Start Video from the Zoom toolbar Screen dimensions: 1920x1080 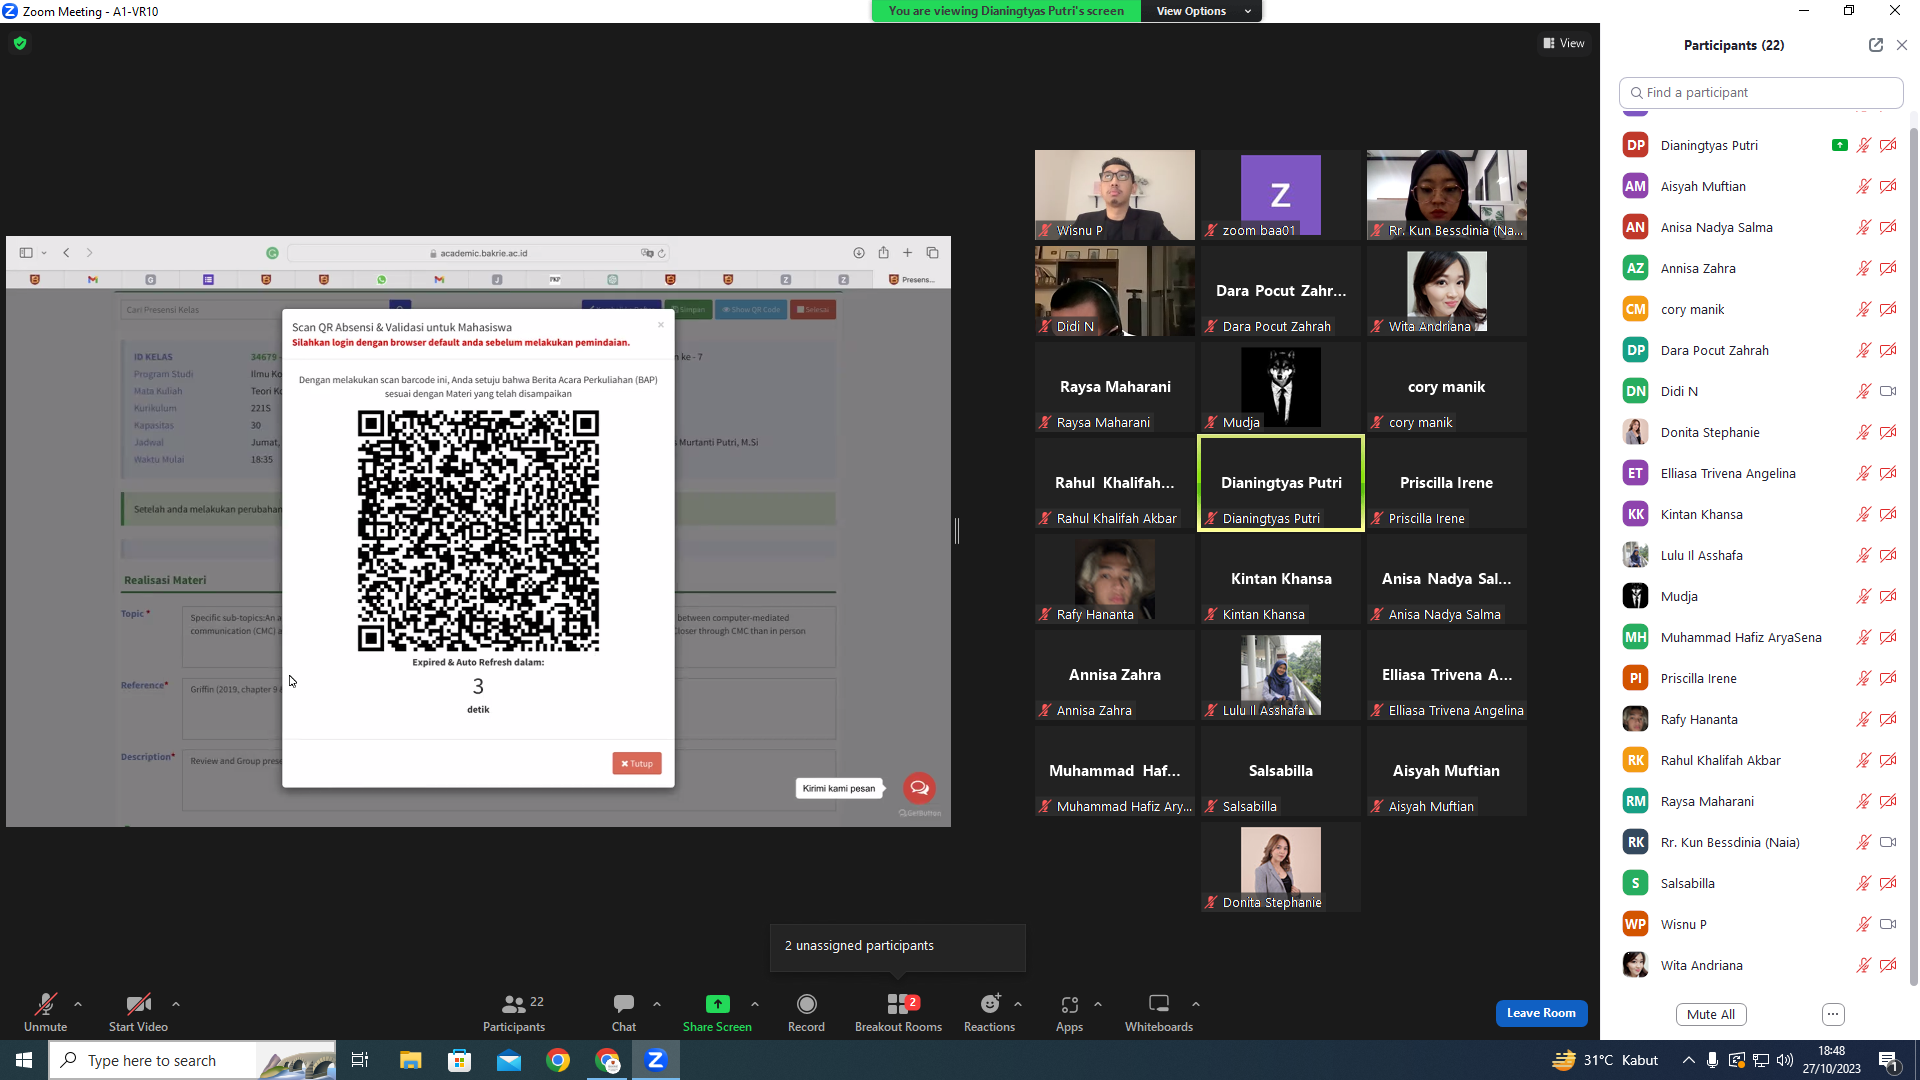(138, 1012)
